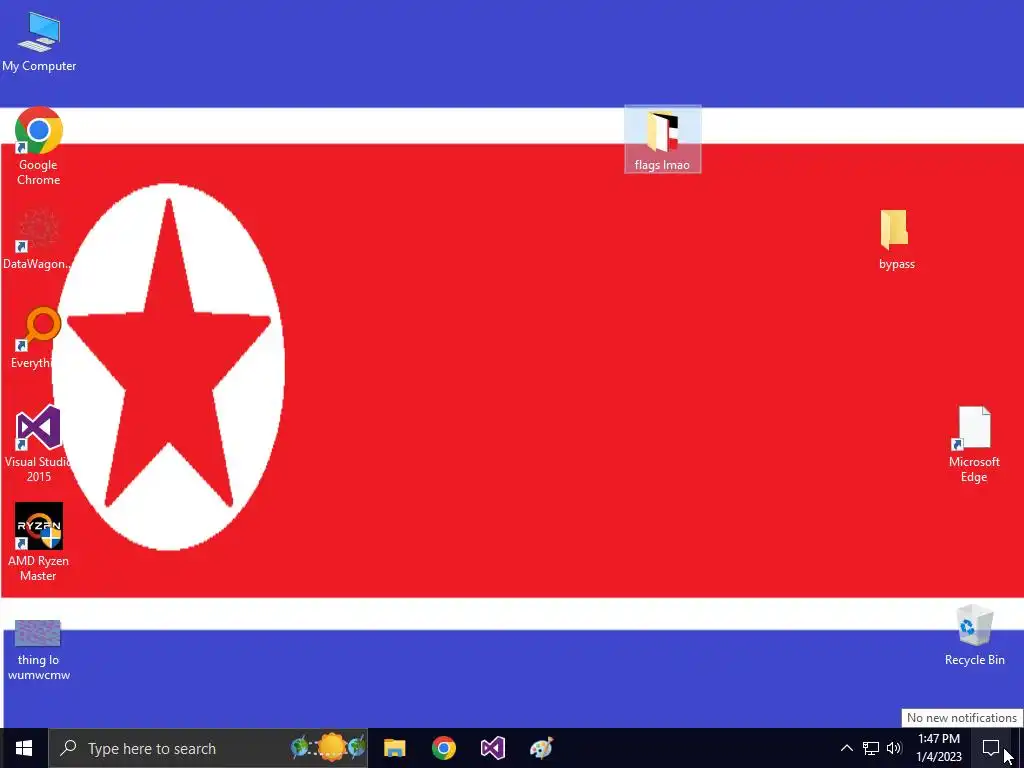Click the Type here to search box
1024x768 pixels.
click(208, 748)
